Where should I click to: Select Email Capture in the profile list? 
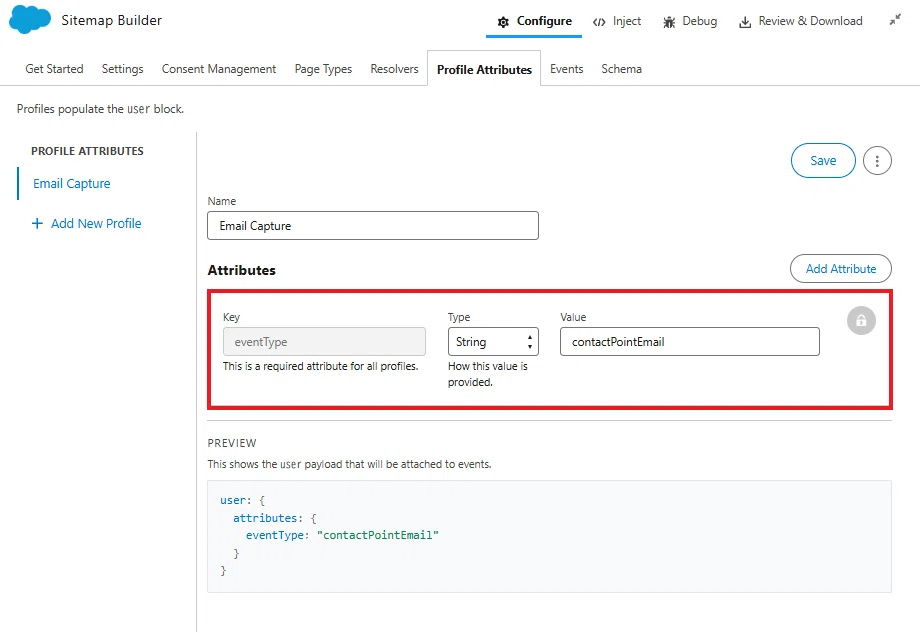point(72,184)
